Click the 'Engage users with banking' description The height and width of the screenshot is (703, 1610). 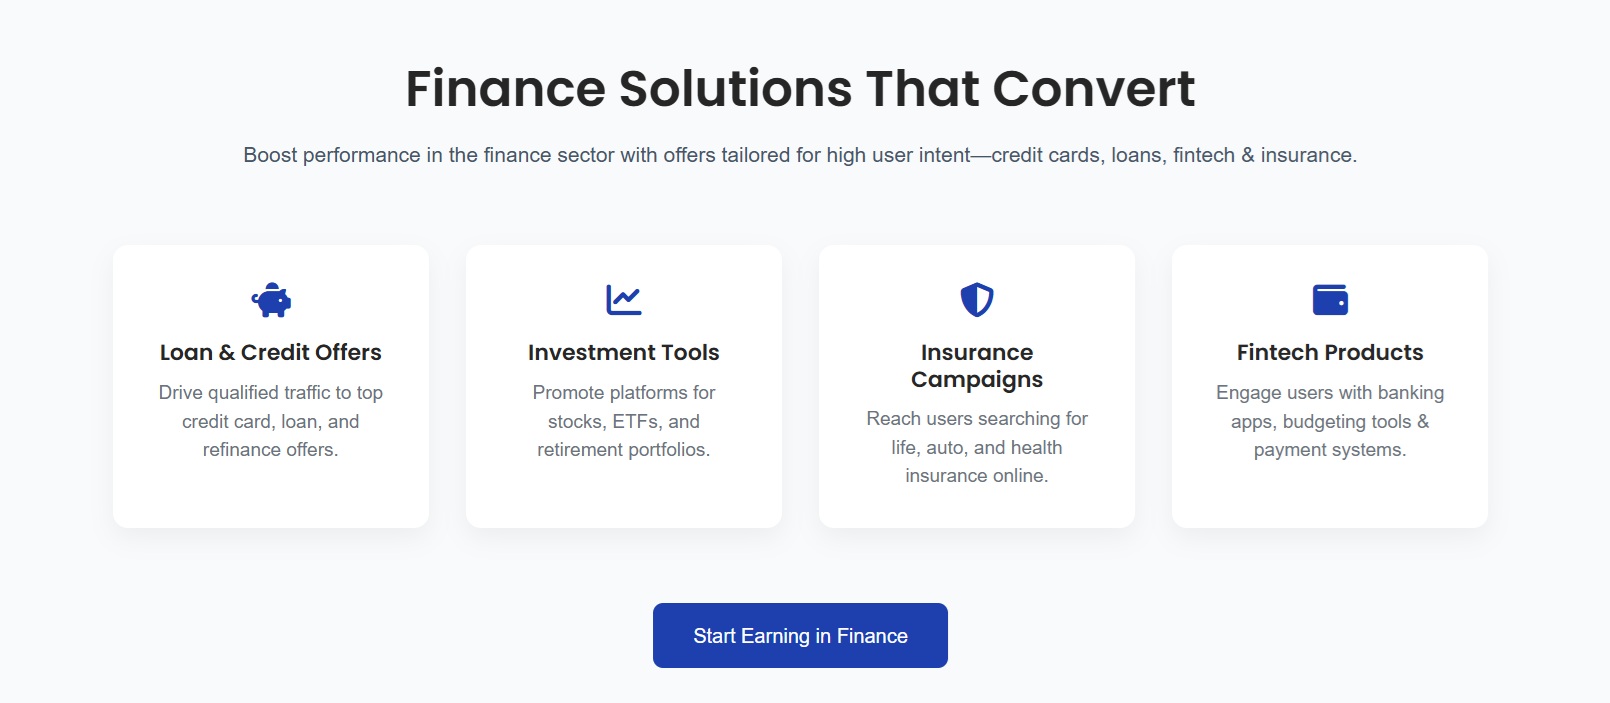[x=1330, y=421]
